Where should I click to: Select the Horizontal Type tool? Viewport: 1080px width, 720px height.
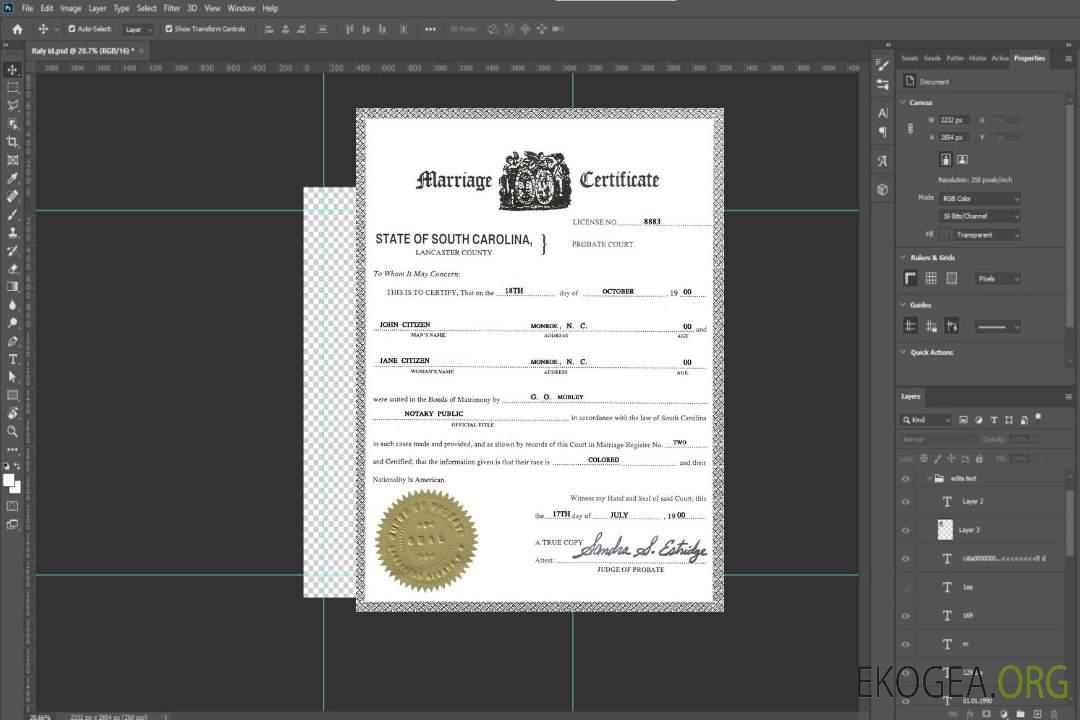[x=12, y=359]
